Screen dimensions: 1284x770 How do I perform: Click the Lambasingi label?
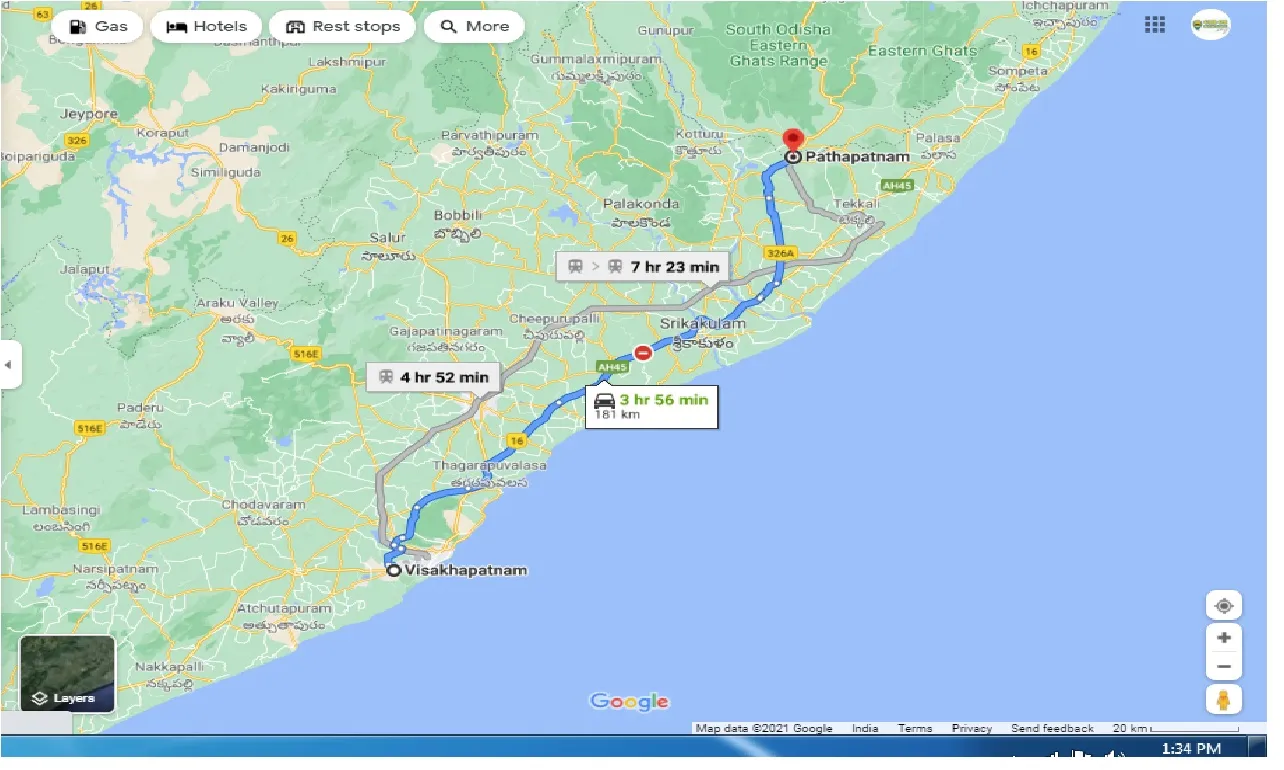[60, 510]
